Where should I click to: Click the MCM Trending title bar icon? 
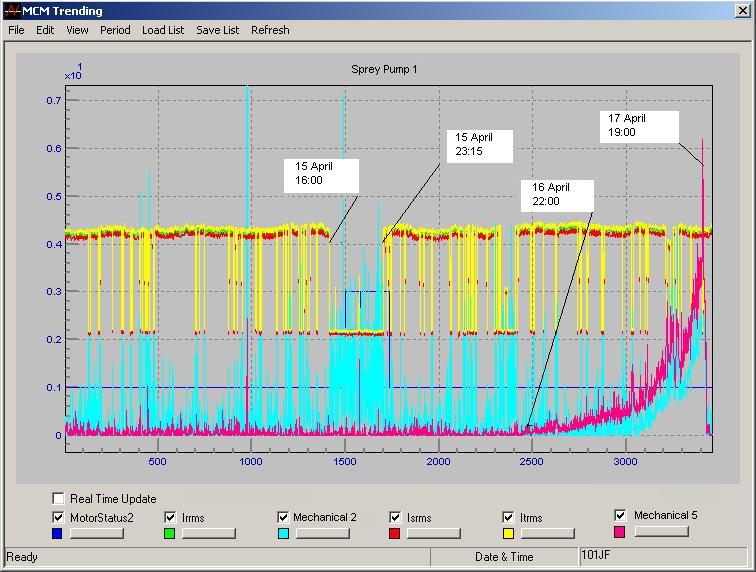coord(12,11)
